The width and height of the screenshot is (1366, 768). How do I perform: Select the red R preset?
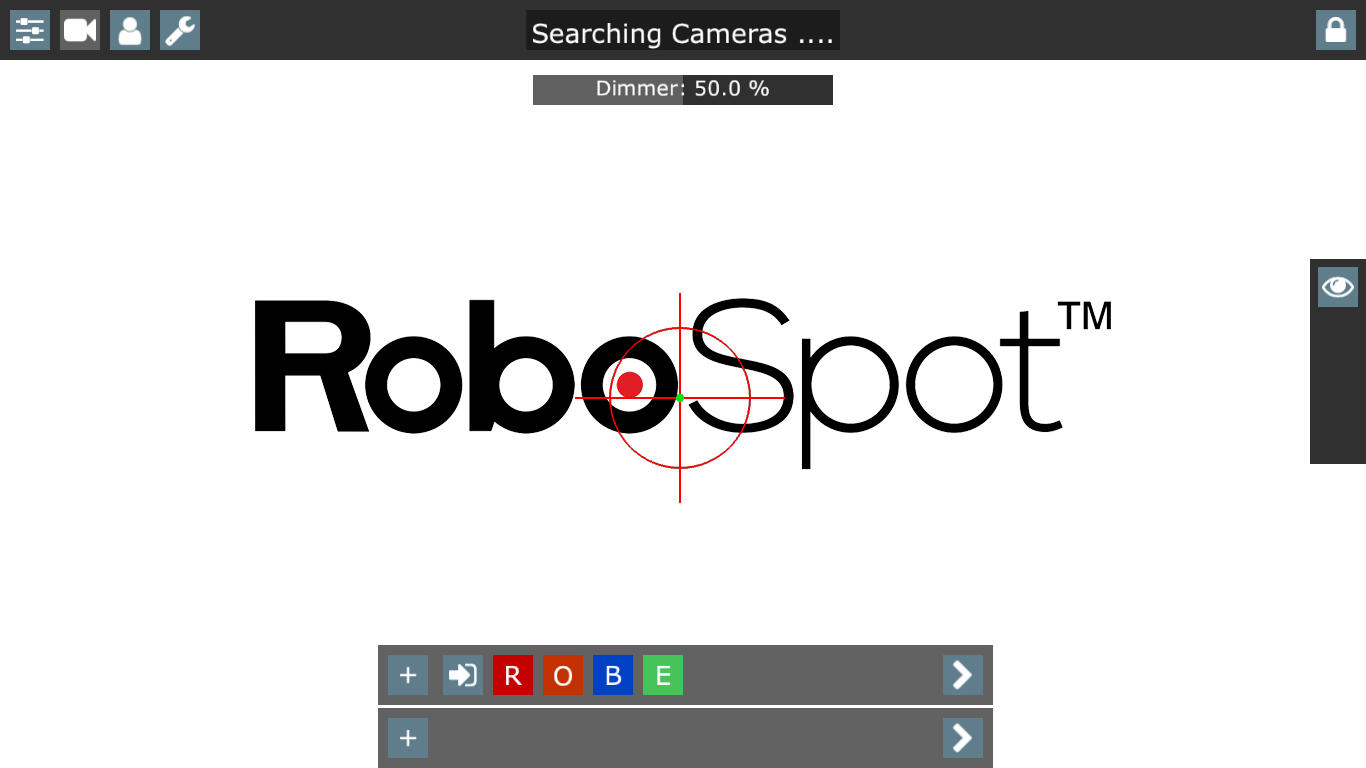point(513,675)
